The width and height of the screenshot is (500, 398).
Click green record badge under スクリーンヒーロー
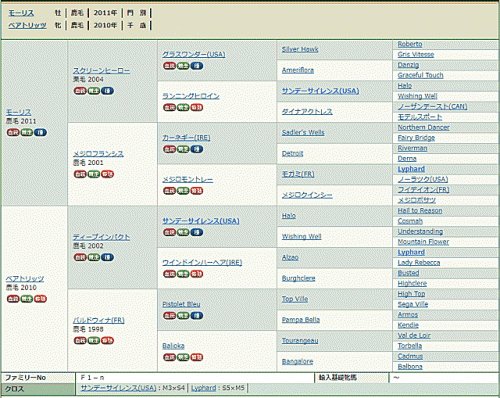point(94,91)
